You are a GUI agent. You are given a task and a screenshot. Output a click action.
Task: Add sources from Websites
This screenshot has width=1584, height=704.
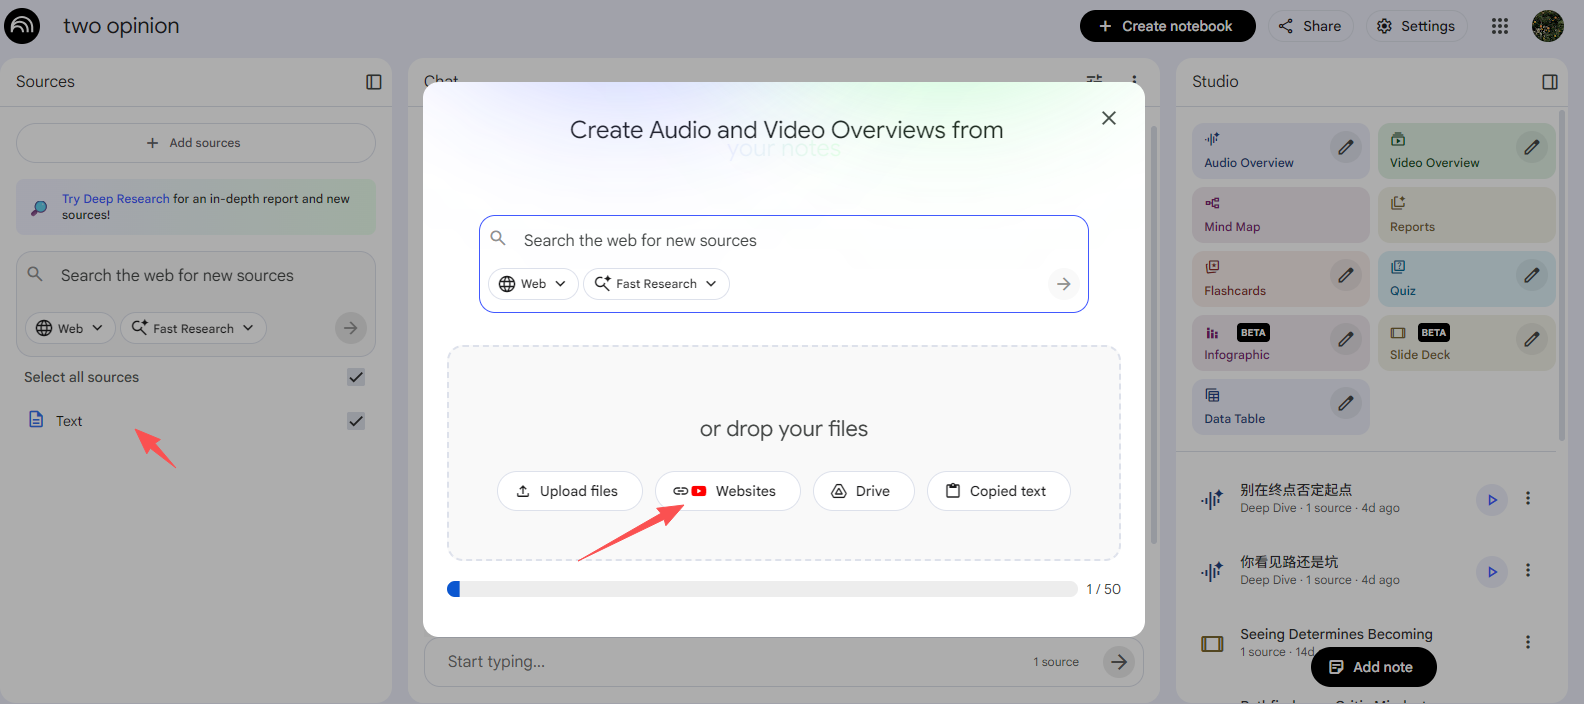pos(728,491)
